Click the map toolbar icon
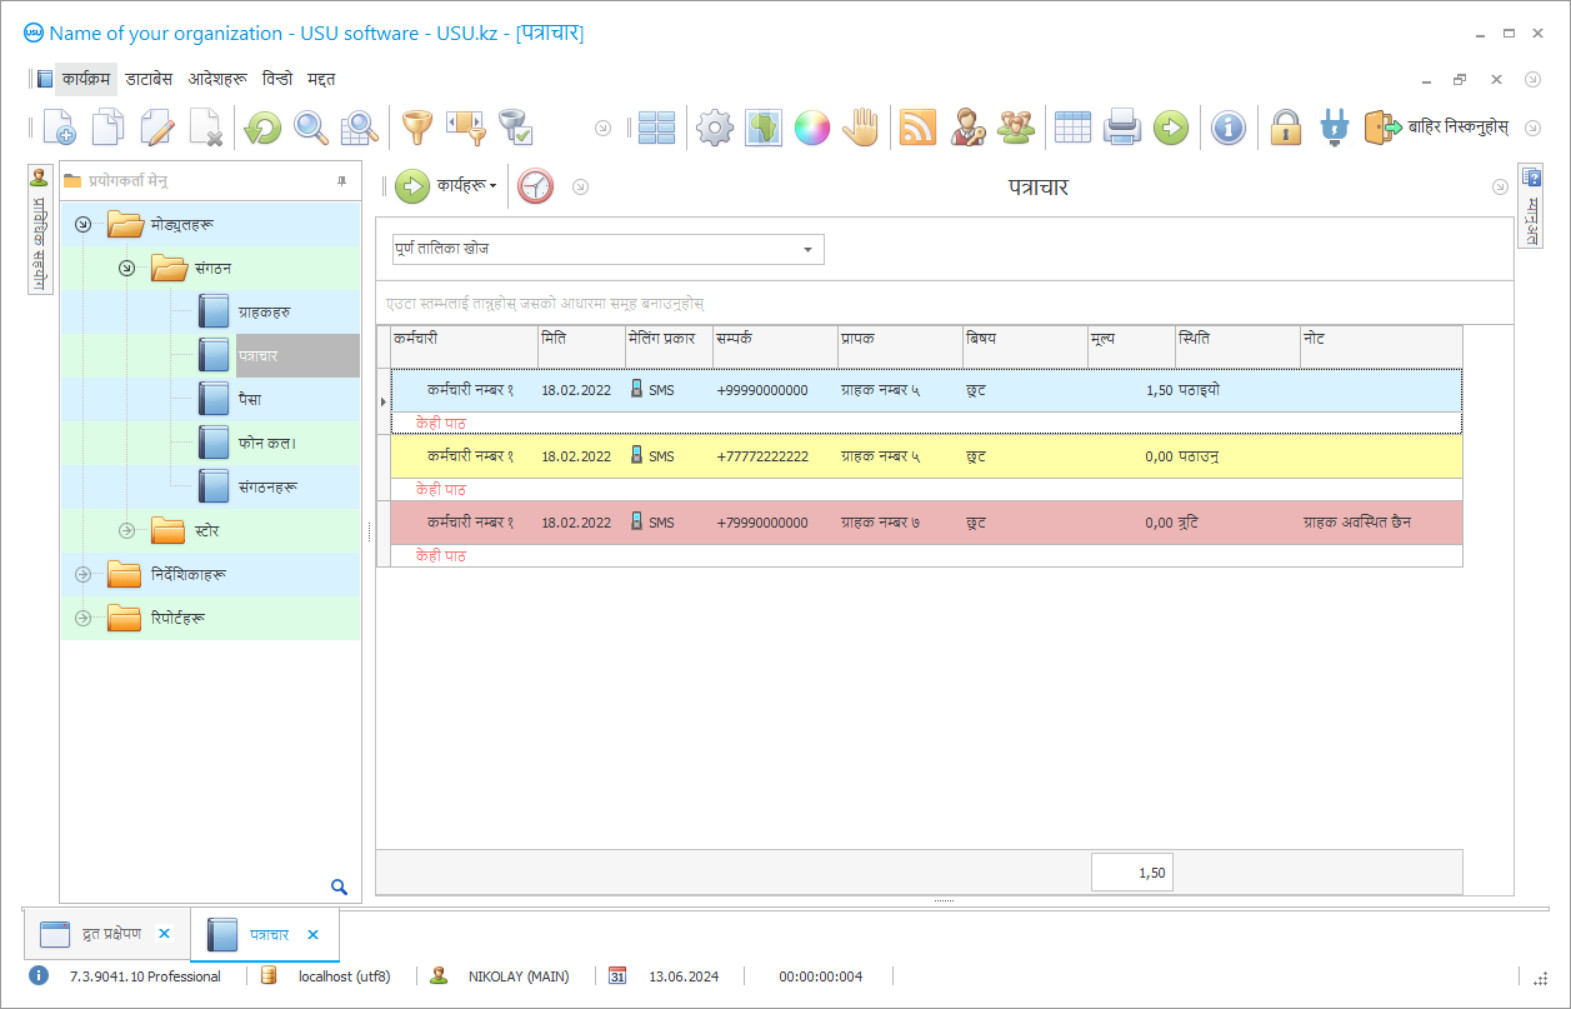Viewport: 1571px width, 1009px height. pos(763,127)
